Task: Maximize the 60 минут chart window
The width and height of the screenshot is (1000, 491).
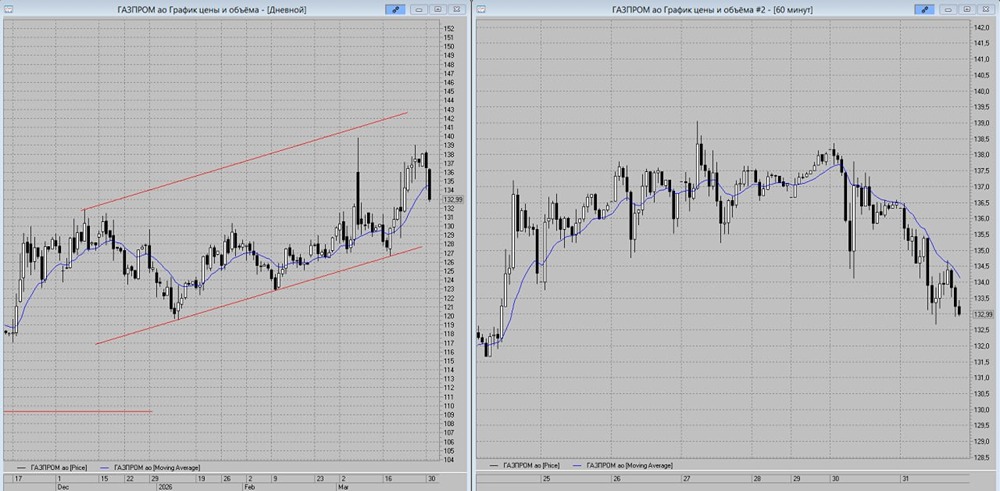Action: (967, 10)
